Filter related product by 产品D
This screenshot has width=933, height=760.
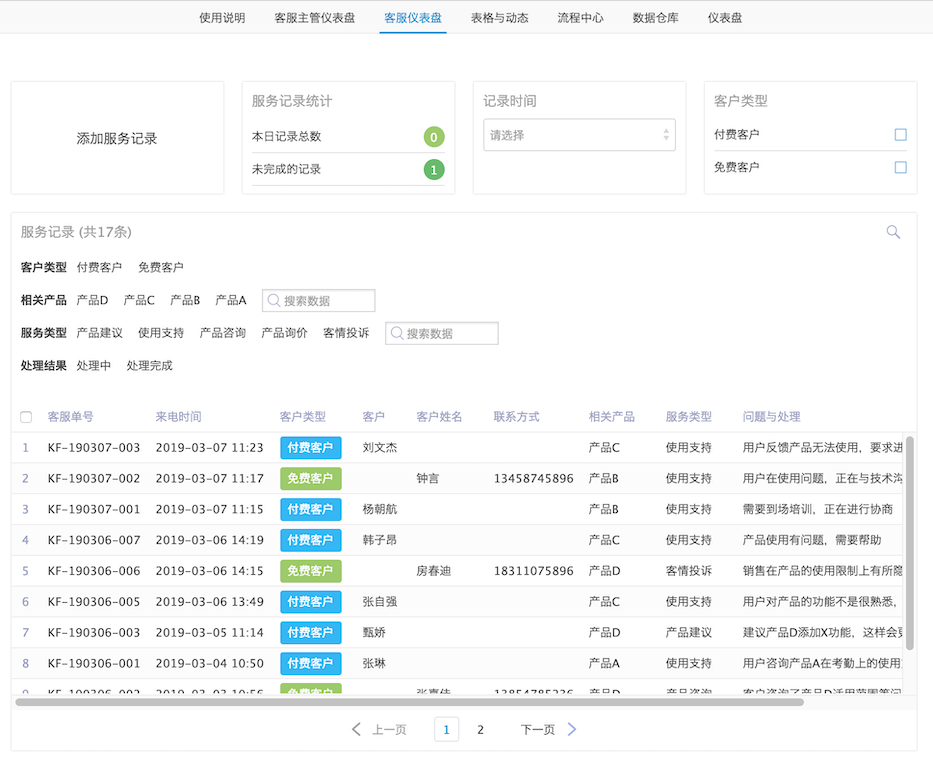pyautogui.click(x=92, y=300)
